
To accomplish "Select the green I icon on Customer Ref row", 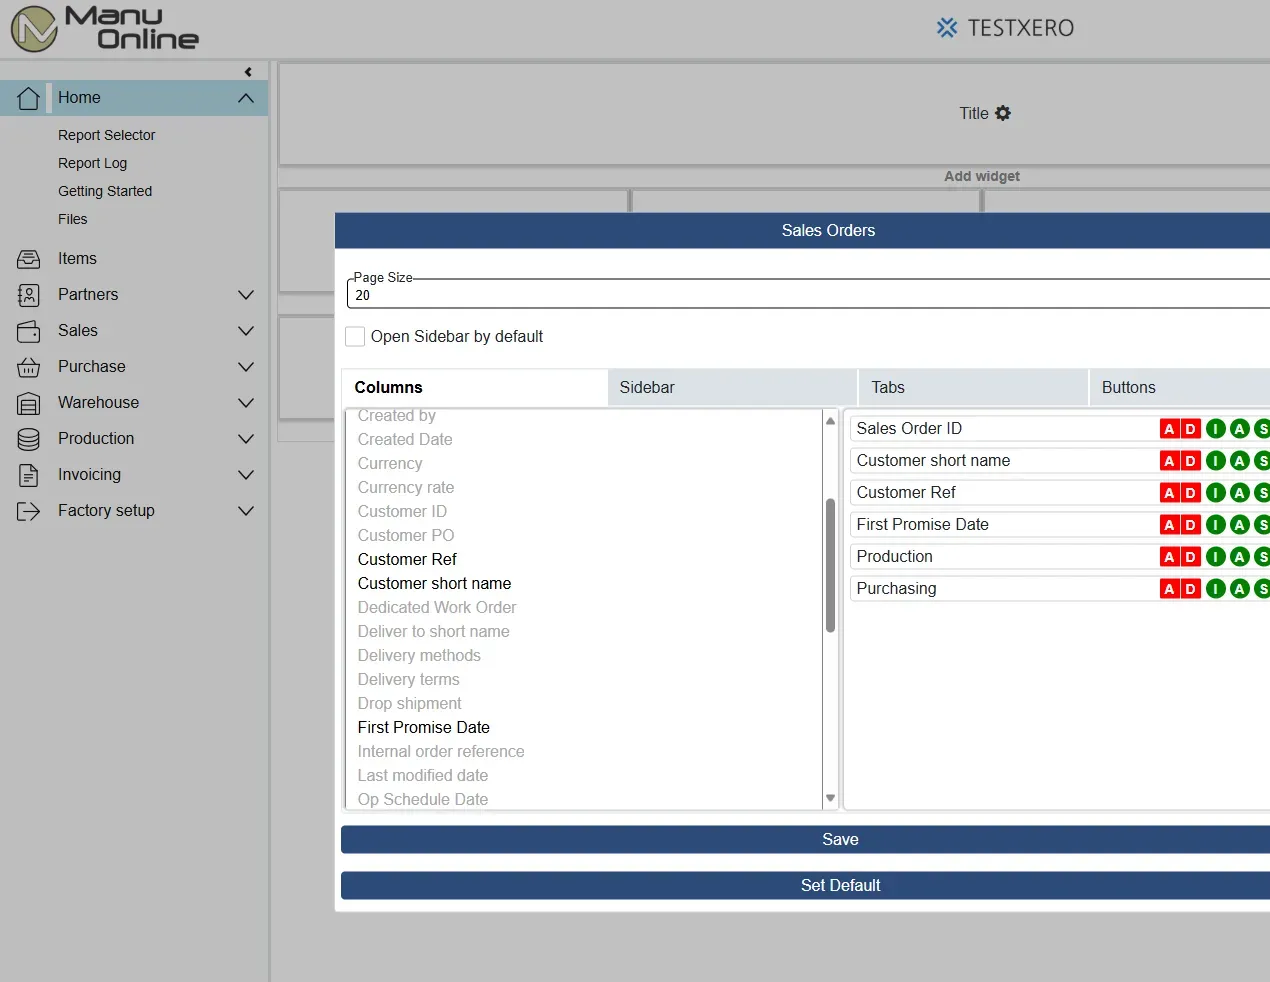I will [x=1215, y=492].
